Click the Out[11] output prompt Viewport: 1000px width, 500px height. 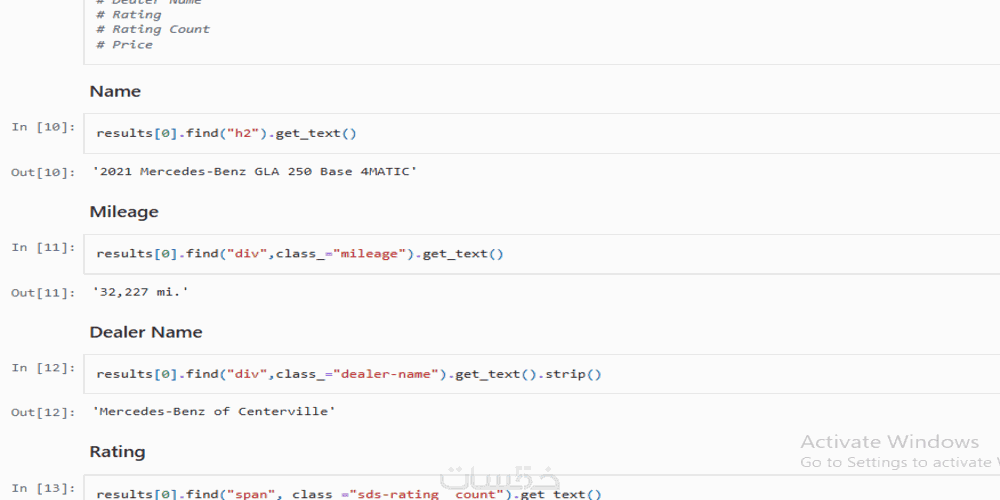(x=43, y=292)
